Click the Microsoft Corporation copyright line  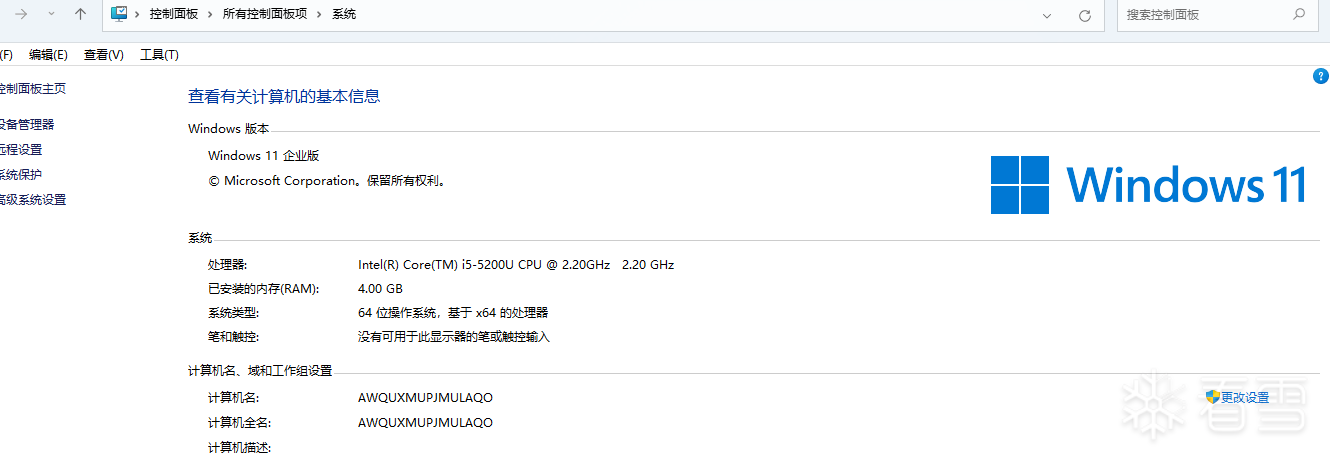pyautogui.click(x=327, y=181)
